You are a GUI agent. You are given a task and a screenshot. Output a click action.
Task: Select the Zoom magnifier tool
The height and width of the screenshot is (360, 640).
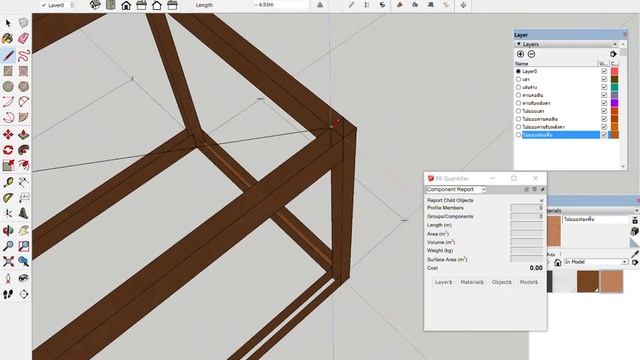coord(8,246)
